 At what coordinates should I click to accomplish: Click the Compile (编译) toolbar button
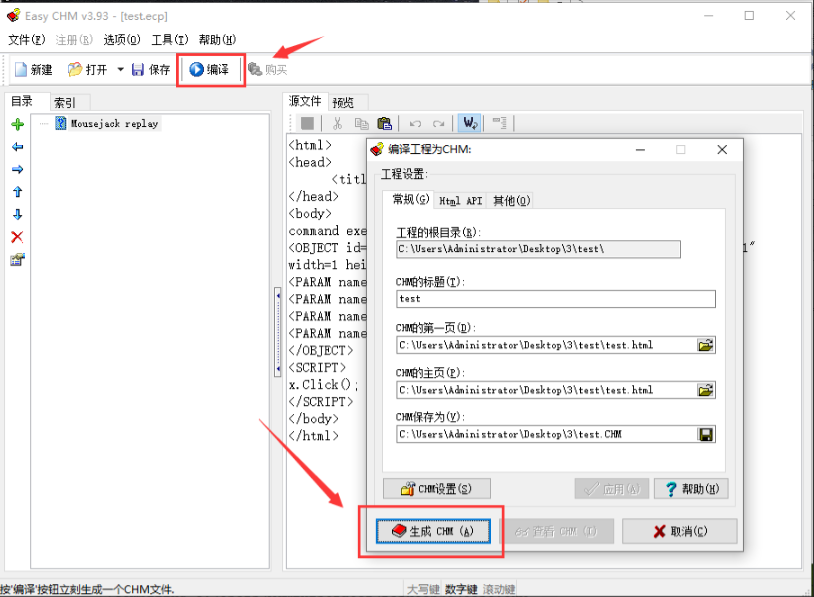(209, 70)
